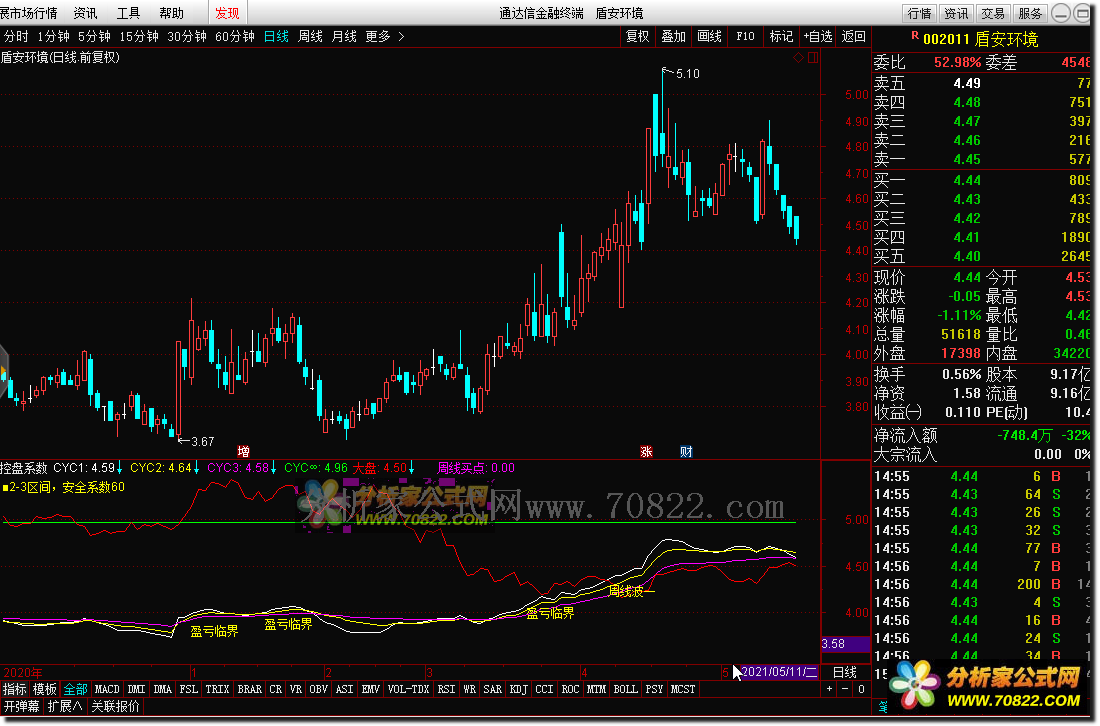Expand more periods with 更多 arrow
1100x726 pixels.
coord(384,36)
